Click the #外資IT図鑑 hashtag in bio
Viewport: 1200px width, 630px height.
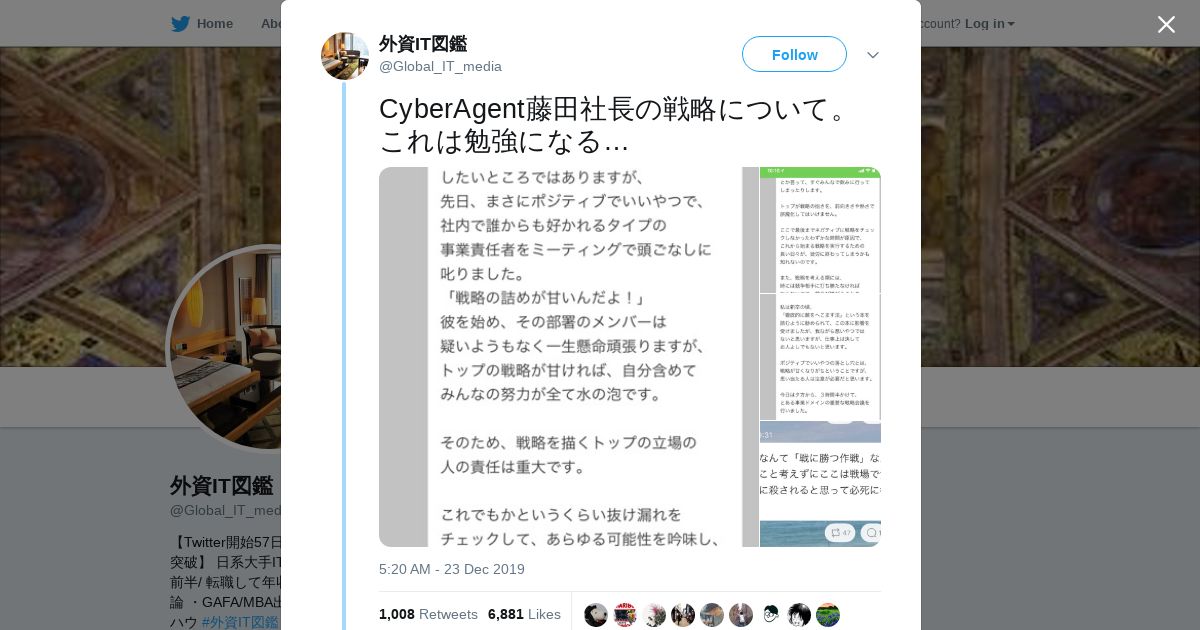(240, 622)
